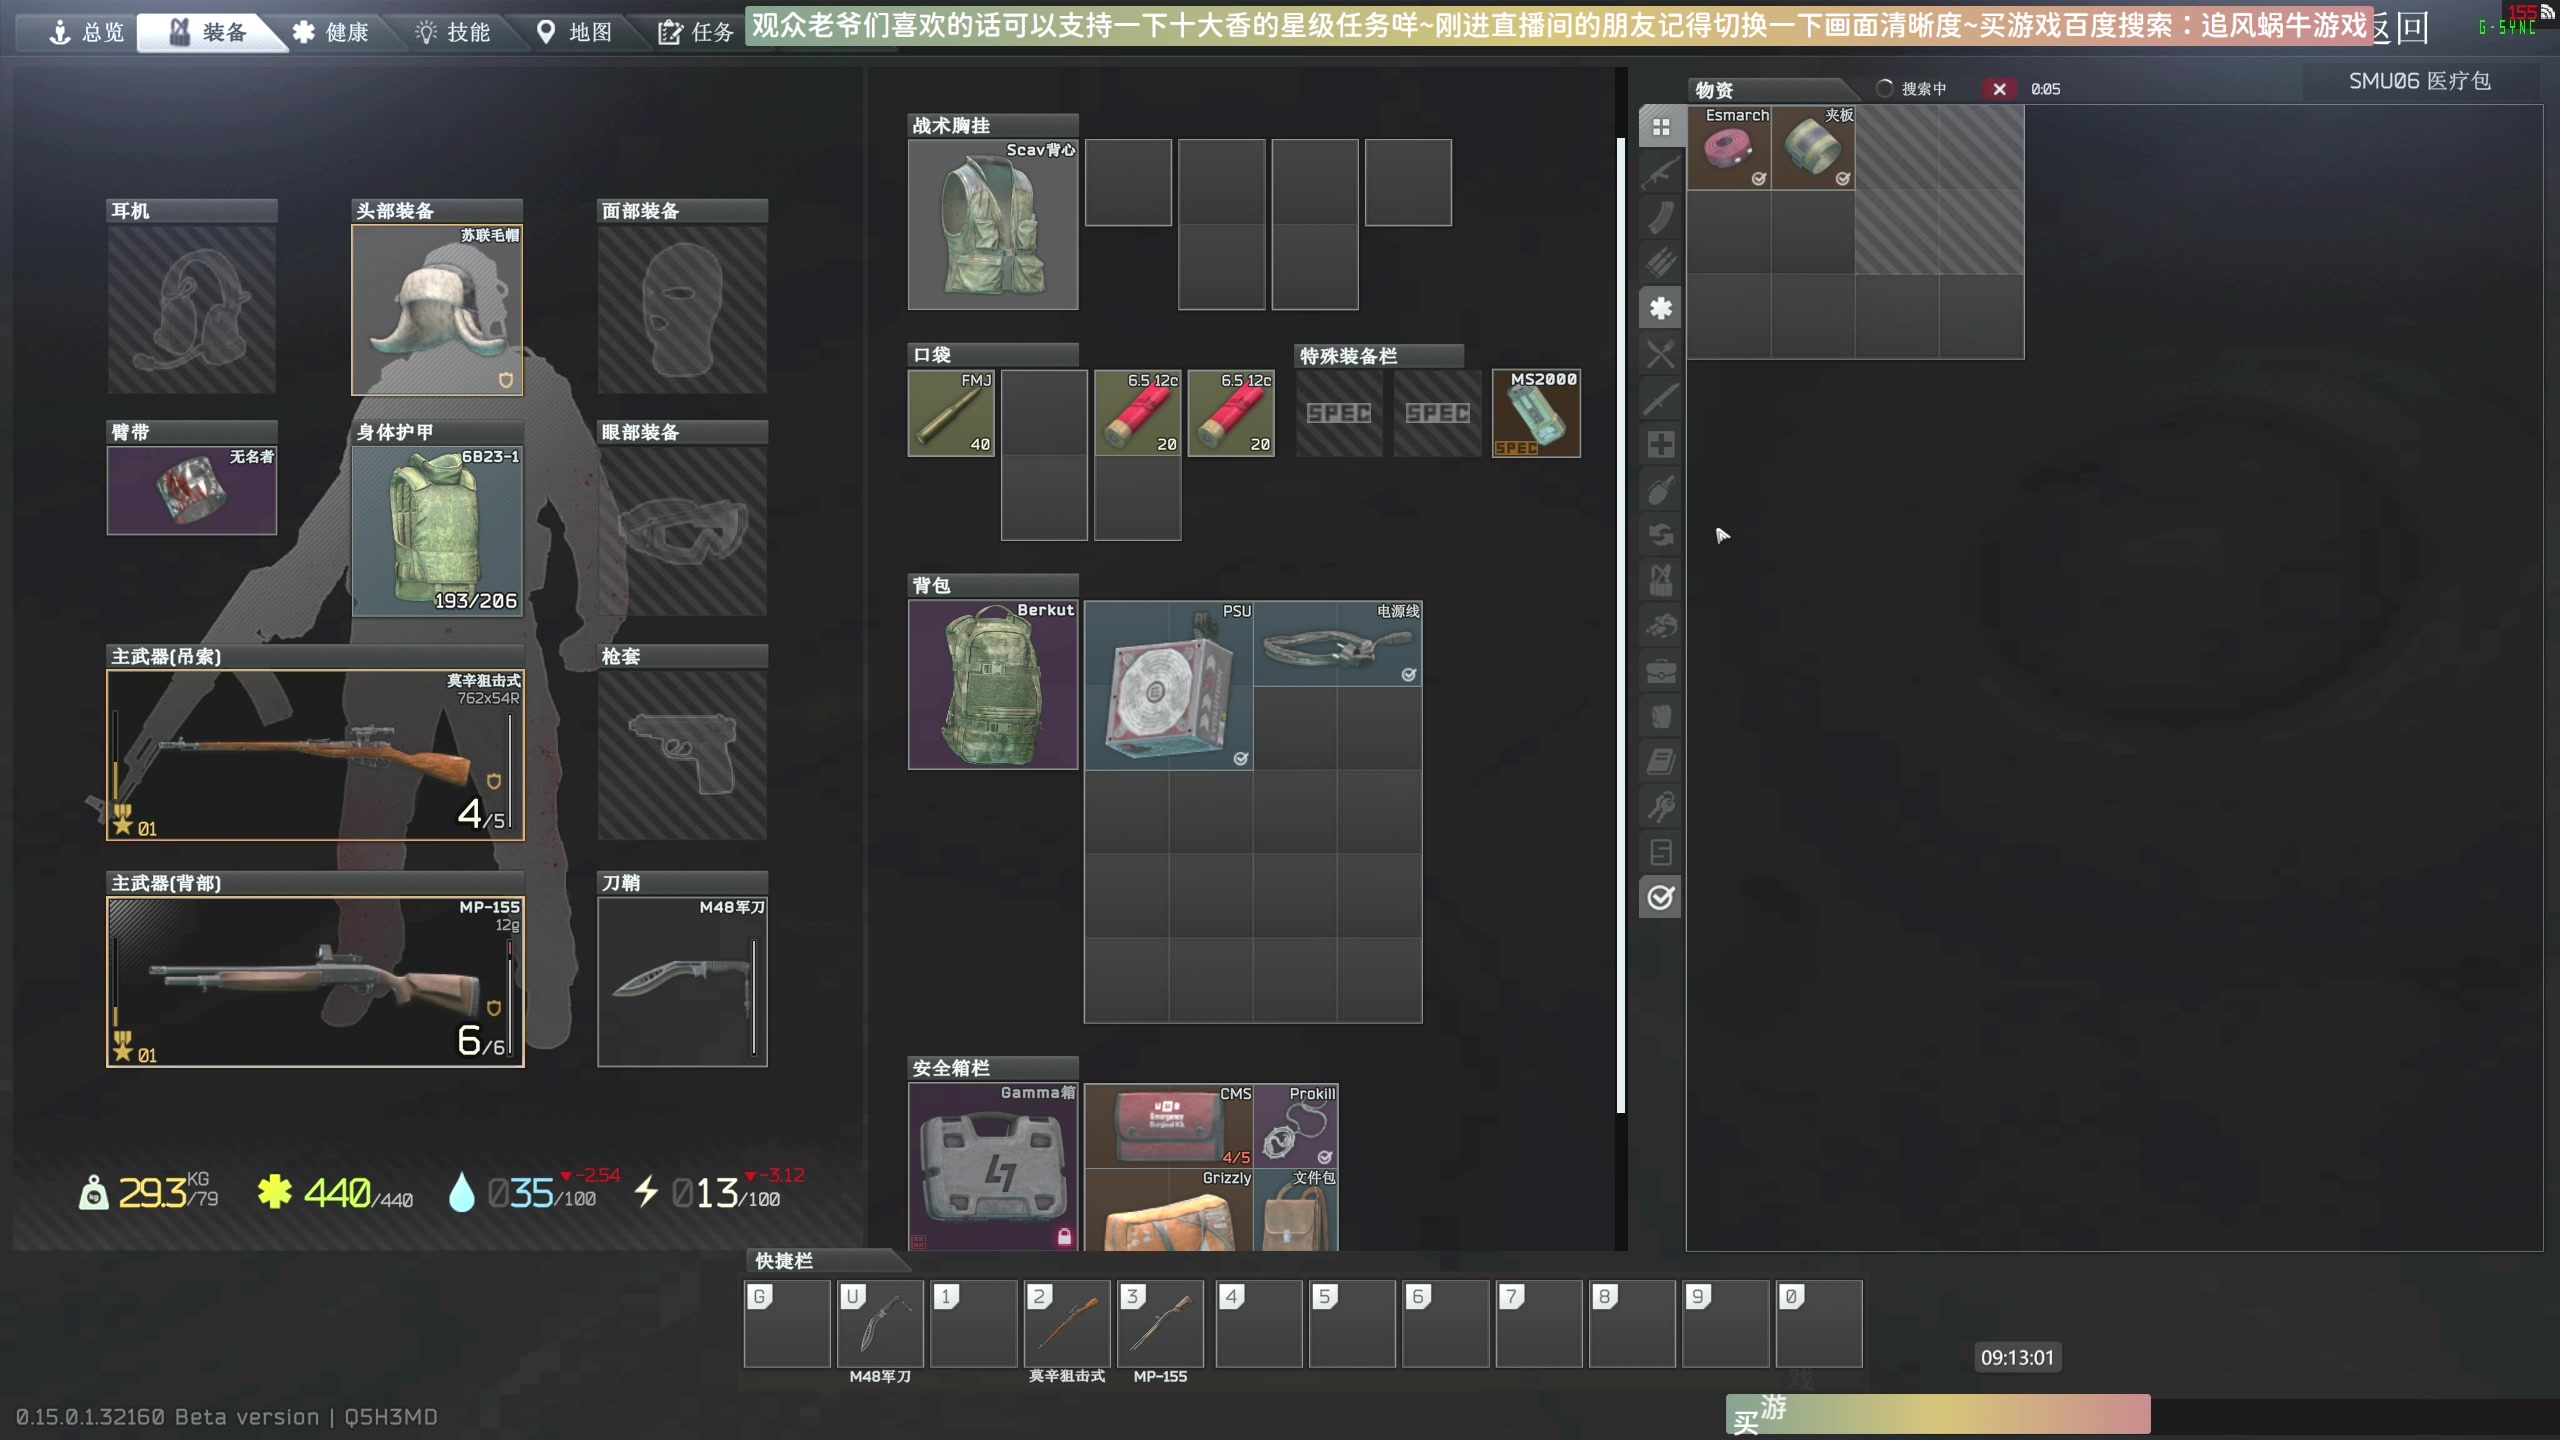
Task: Select the 无名者 armband item
Action: coord(192,490)
